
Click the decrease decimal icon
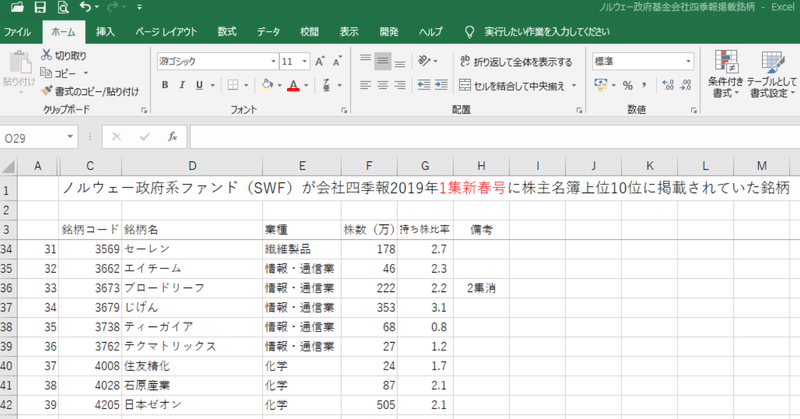click(686, 85)
